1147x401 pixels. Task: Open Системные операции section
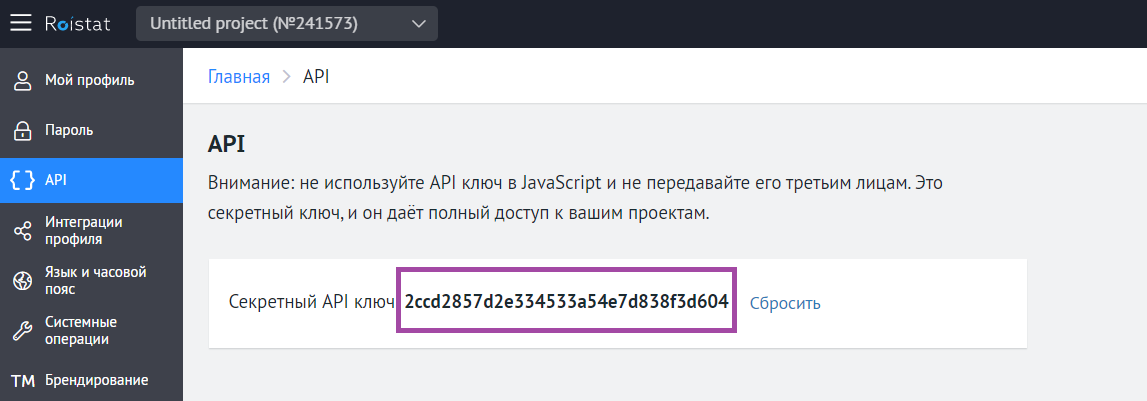click(81, 331)
